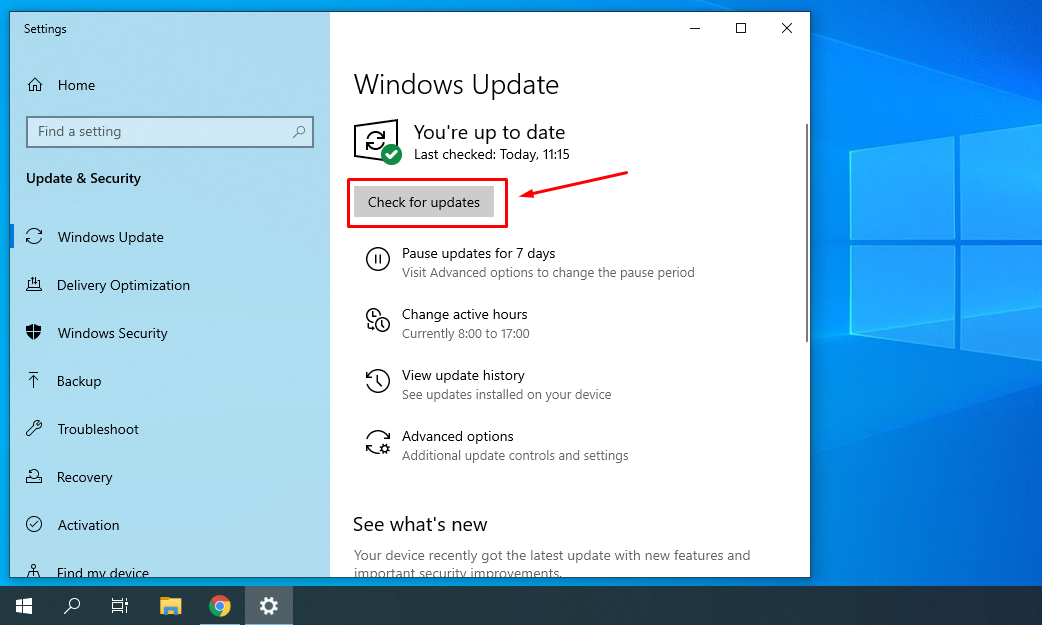Click the pause icon beside Pause updates
Image resolution: width=1042 pixels, height=625 pixels.
[377, 259]
